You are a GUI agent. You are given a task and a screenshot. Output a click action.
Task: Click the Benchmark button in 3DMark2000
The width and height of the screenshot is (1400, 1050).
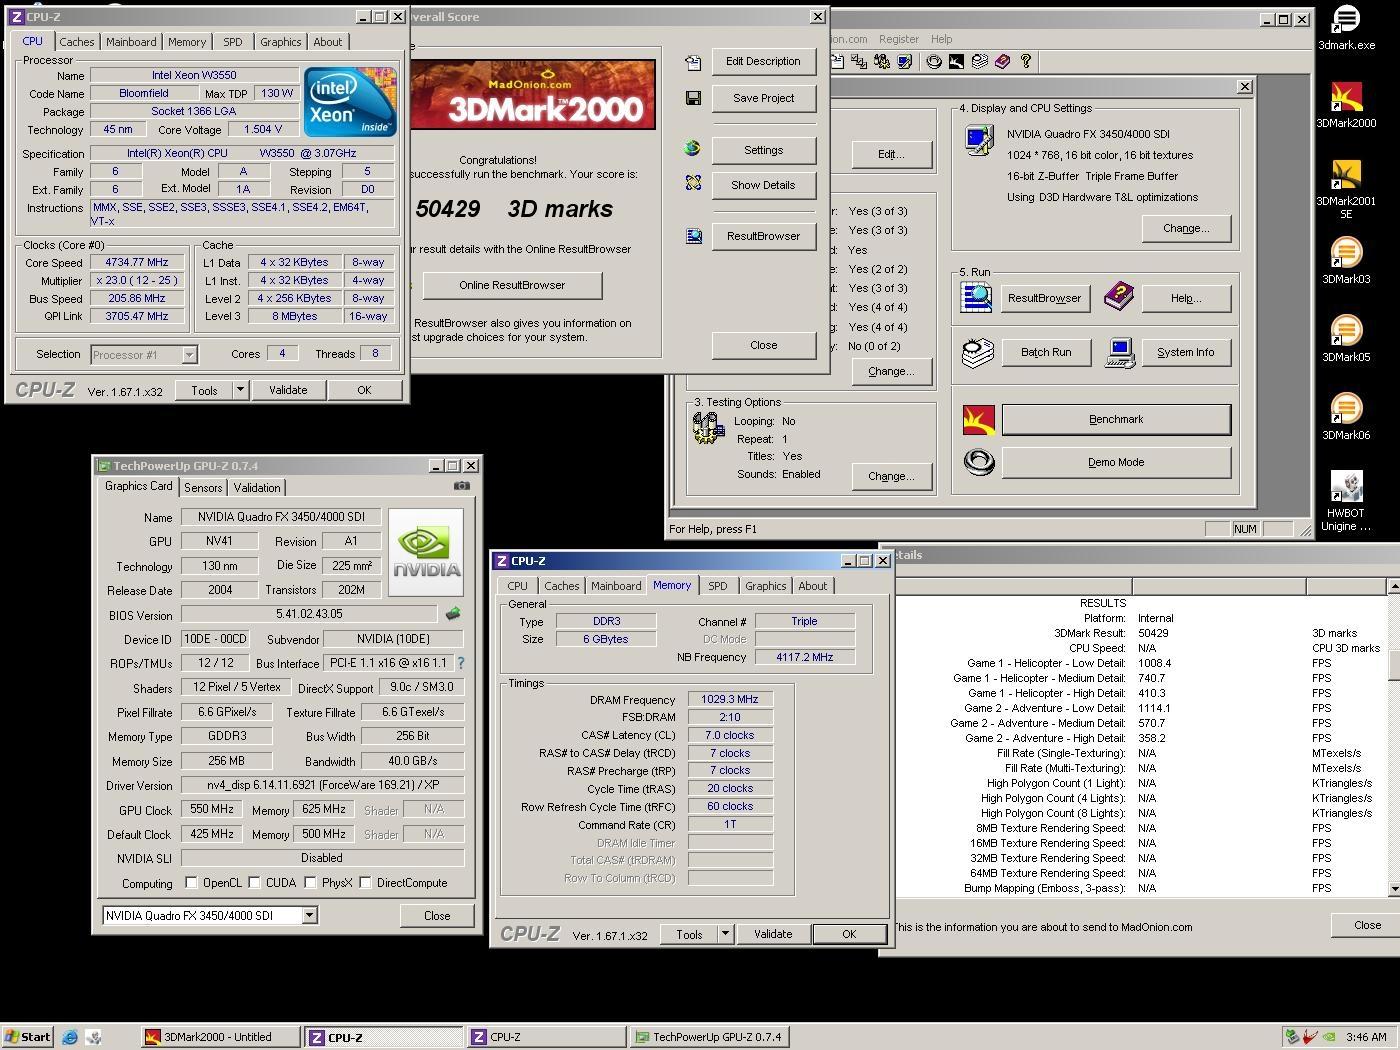click(1116, 419)
